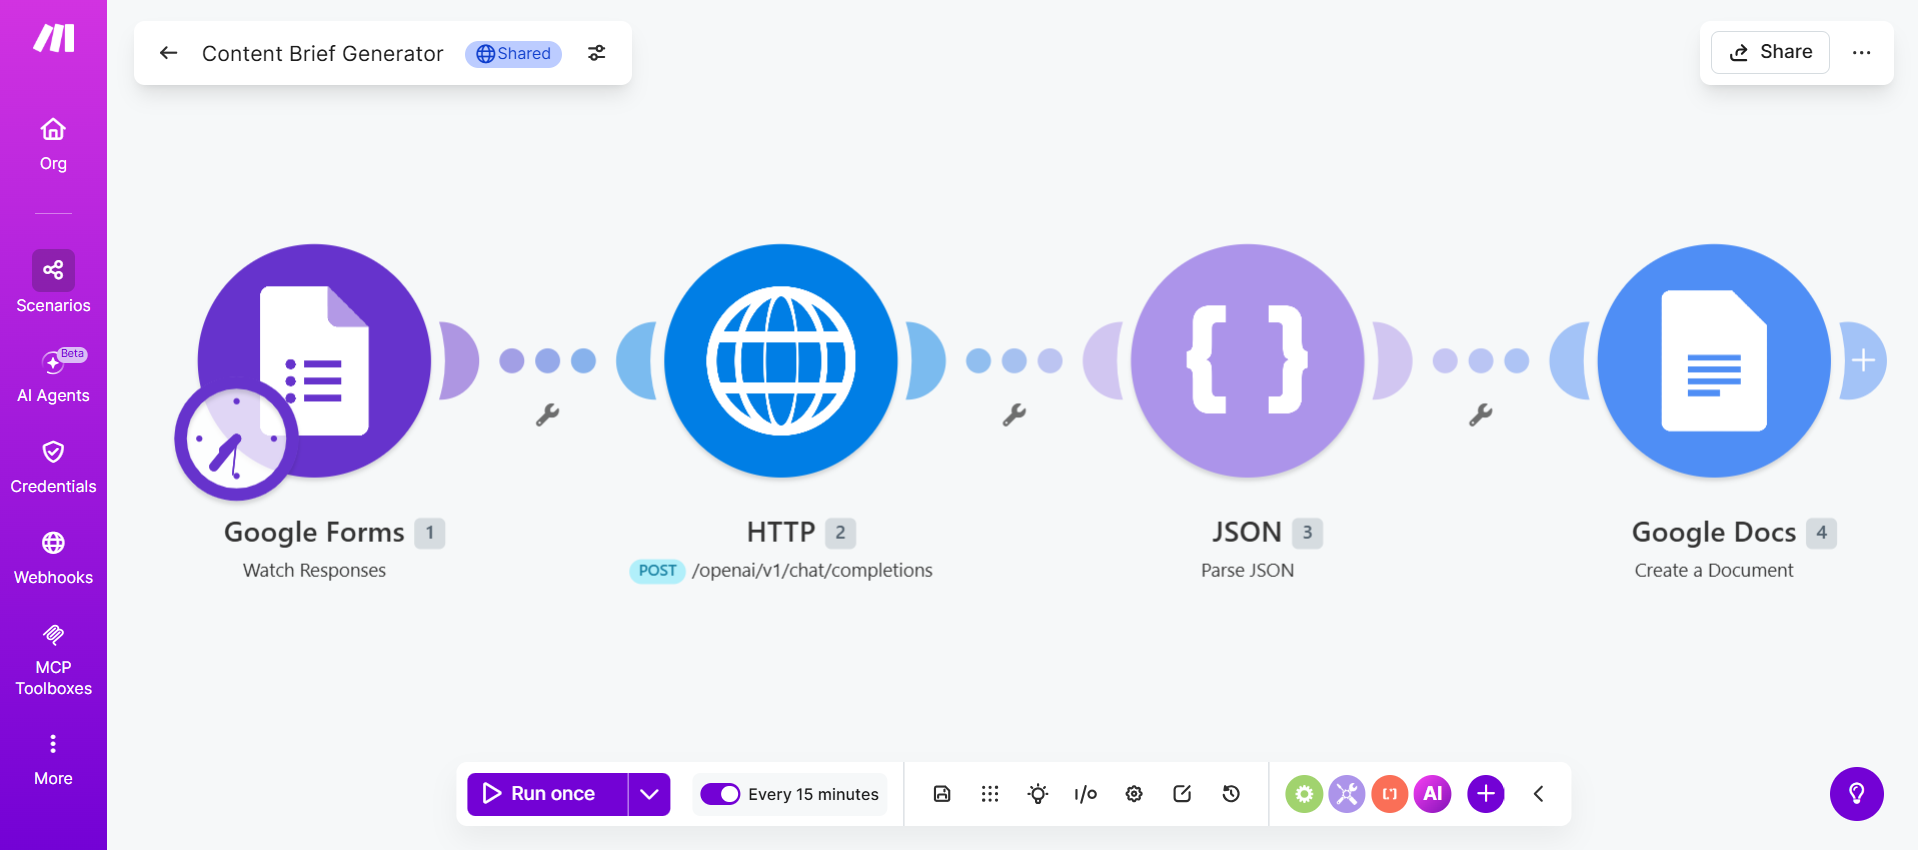1918x850 pixels.
Task: Click the Shared status badge
Action: 513,54
